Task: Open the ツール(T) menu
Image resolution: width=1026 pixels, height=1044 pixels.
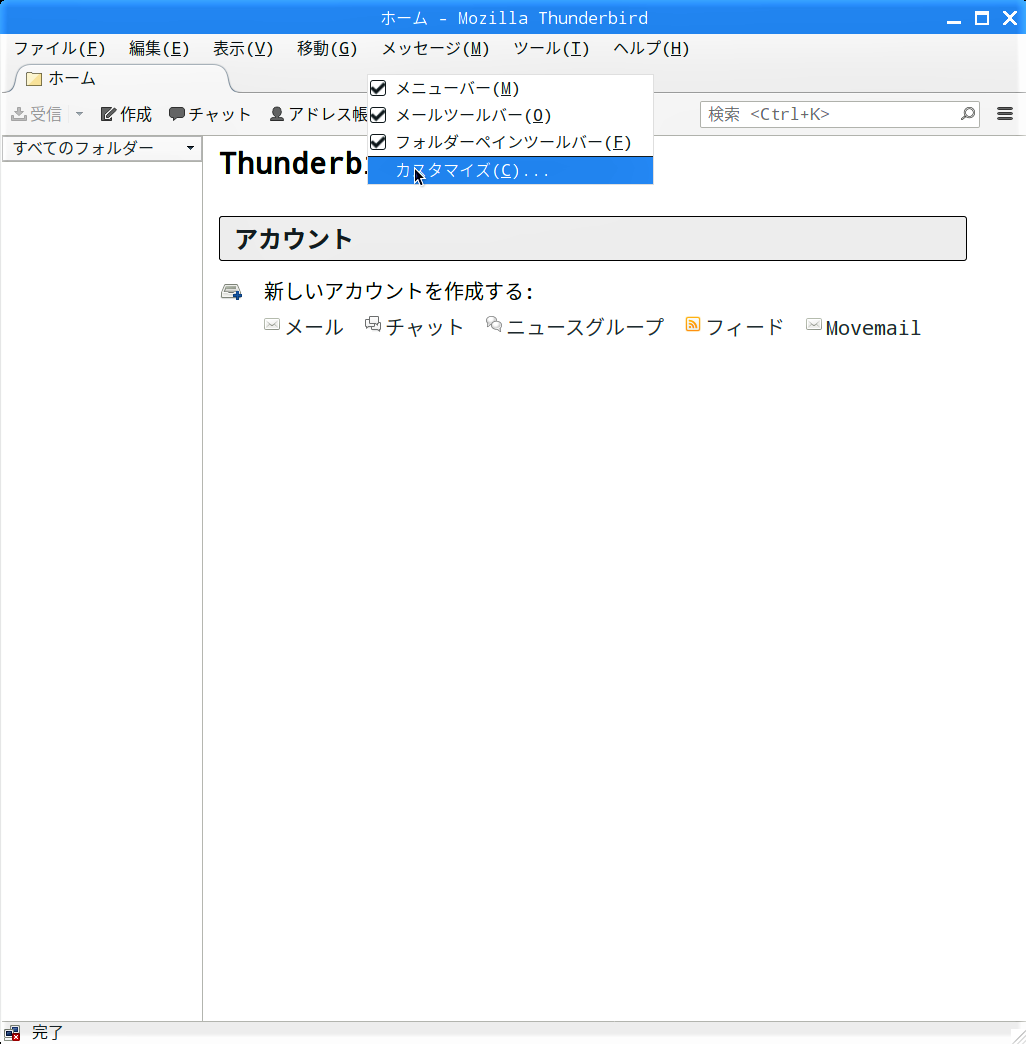Action: [551, 49]
